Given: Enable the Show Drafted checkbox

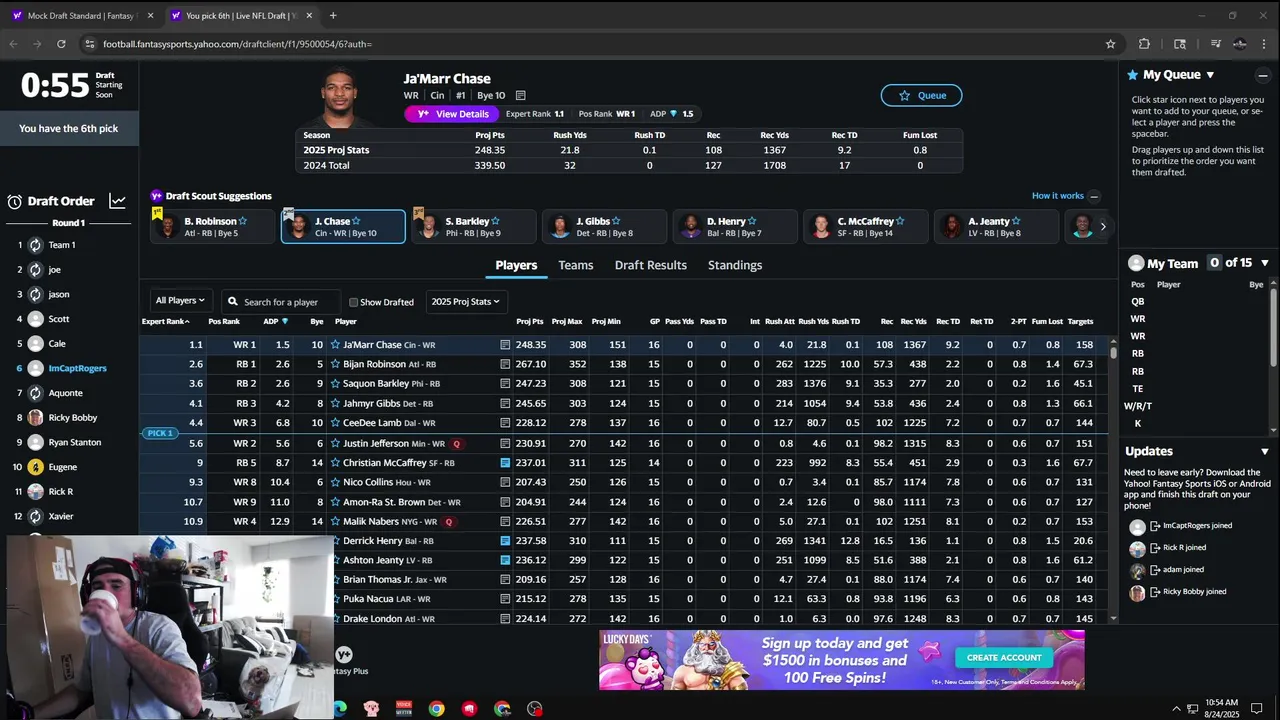Looking at the screenshot, I should pyautogui.click(x=353, y=302).
